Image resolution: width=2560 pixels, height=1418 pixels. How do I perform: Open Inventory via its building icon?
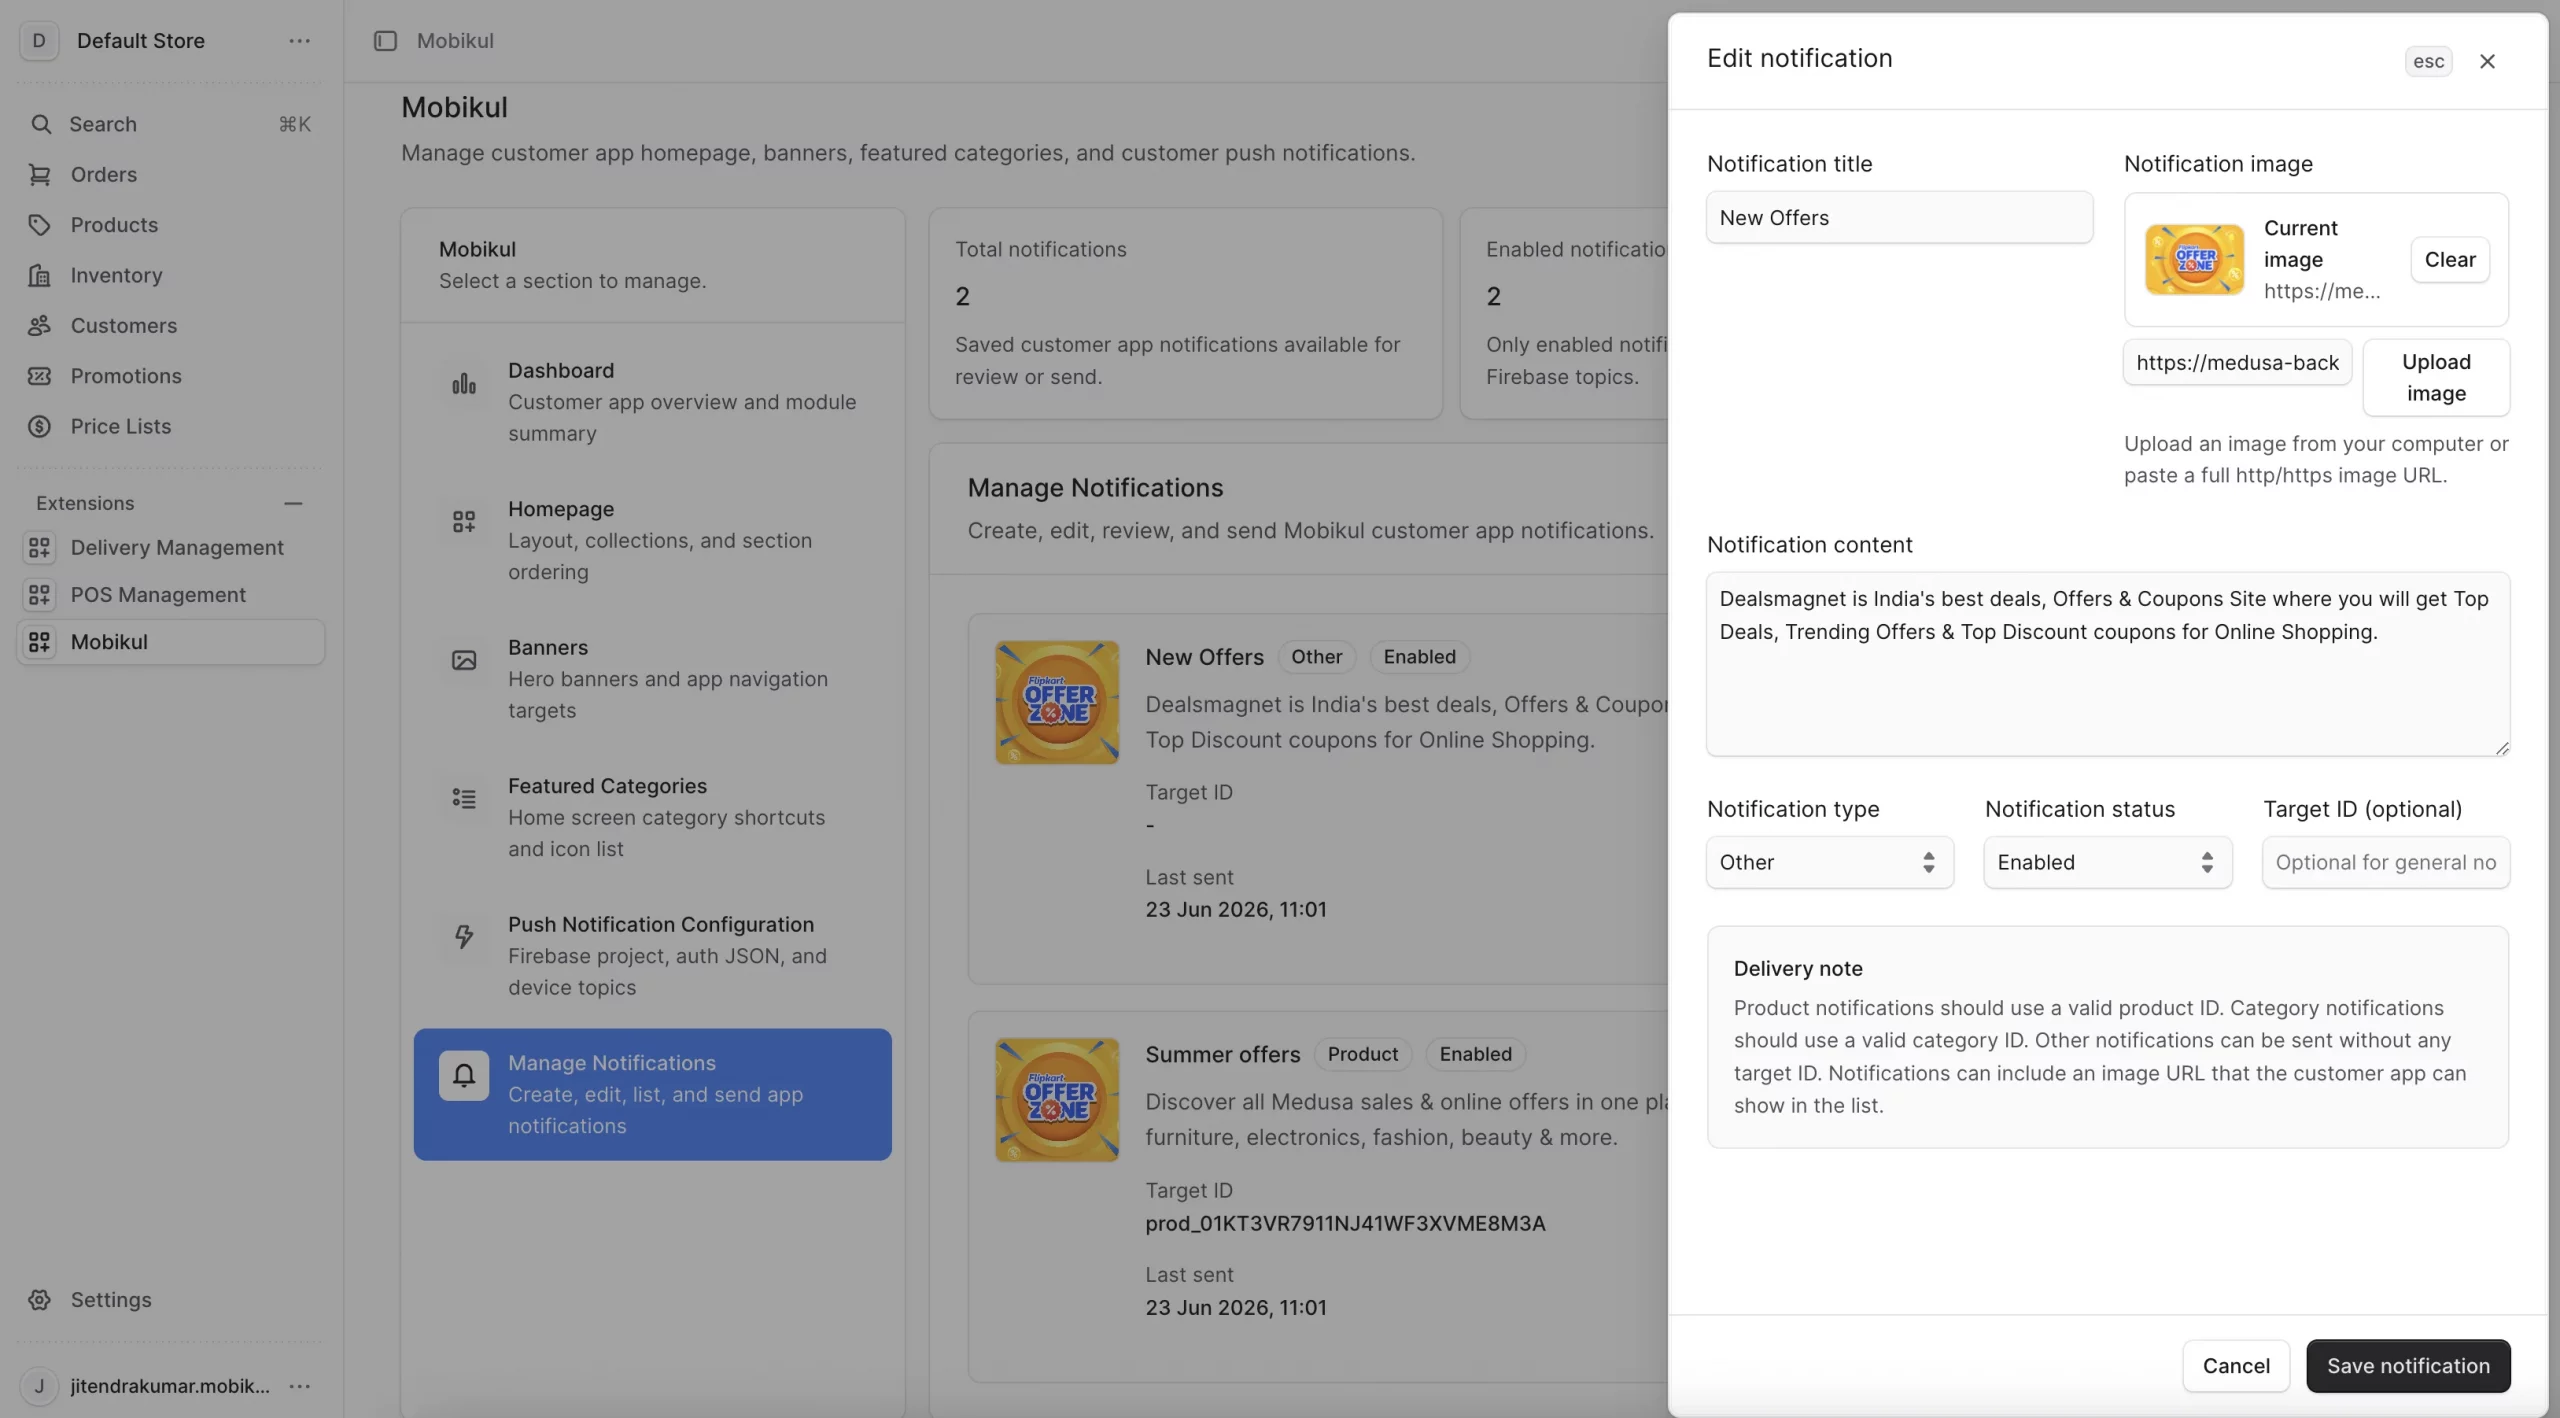[x=40, y=275]
